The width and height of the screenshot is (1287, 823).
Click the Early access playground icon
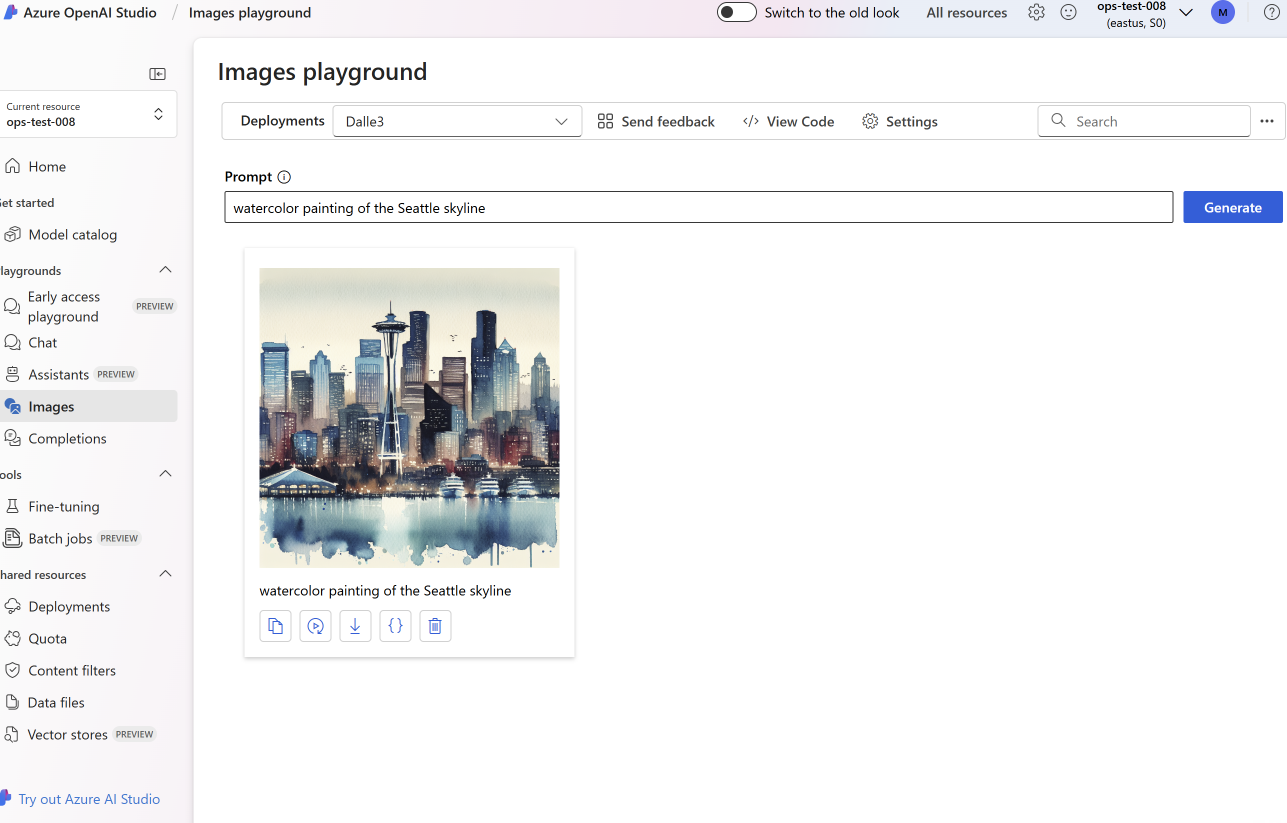tap(12, 306)
